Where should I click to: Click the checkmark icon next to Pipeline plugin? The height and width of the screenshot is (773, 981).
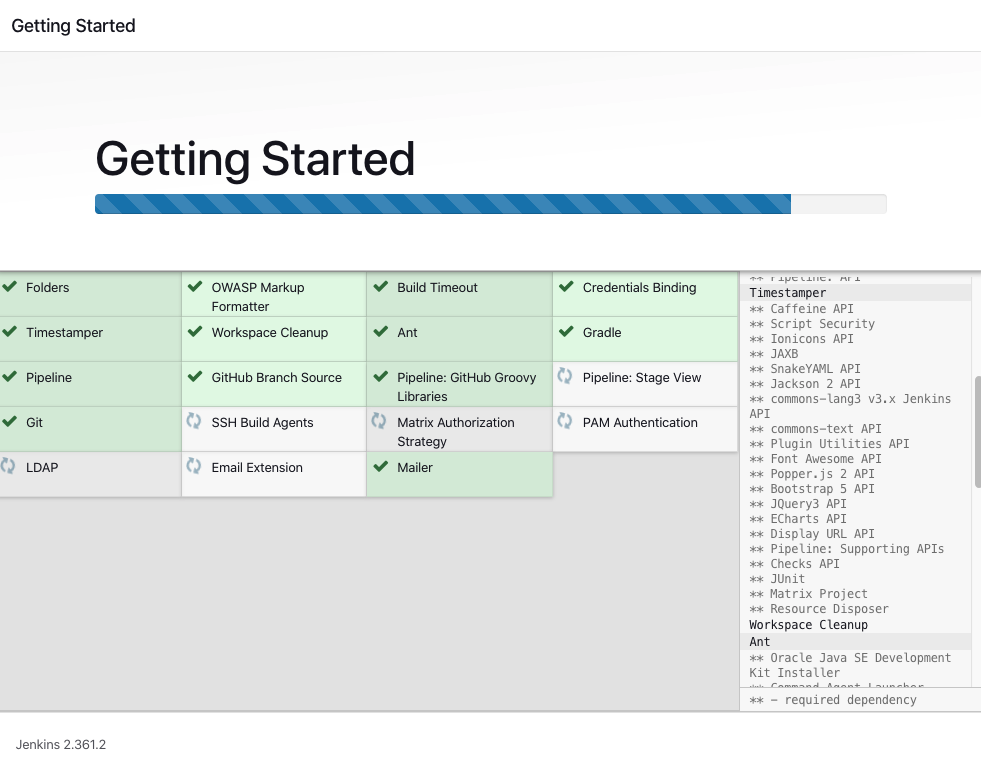point(9,376)
